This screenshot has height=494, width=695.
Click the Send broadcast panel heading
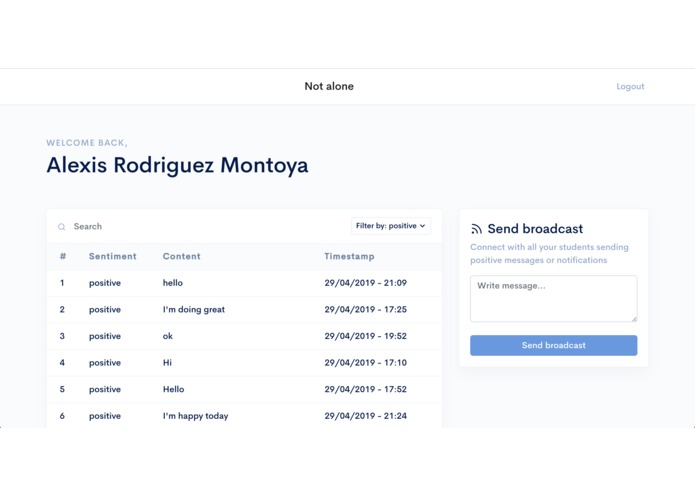[x=535, y=229]
